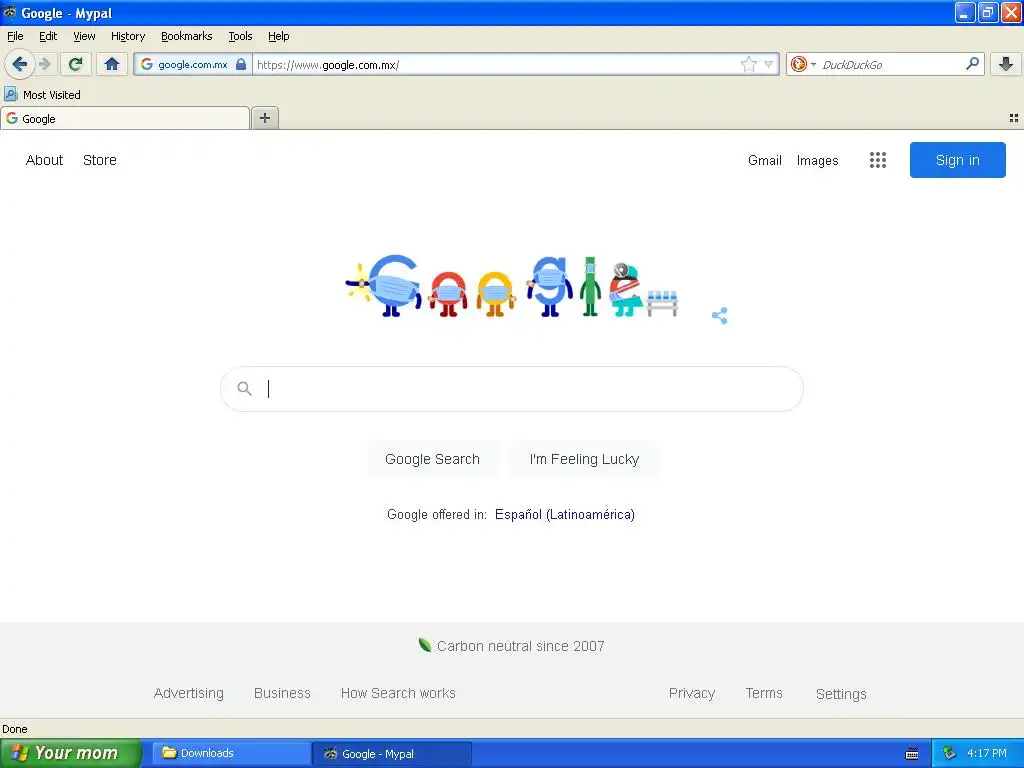Open the Advertising footer link

[x=189, y=693]
